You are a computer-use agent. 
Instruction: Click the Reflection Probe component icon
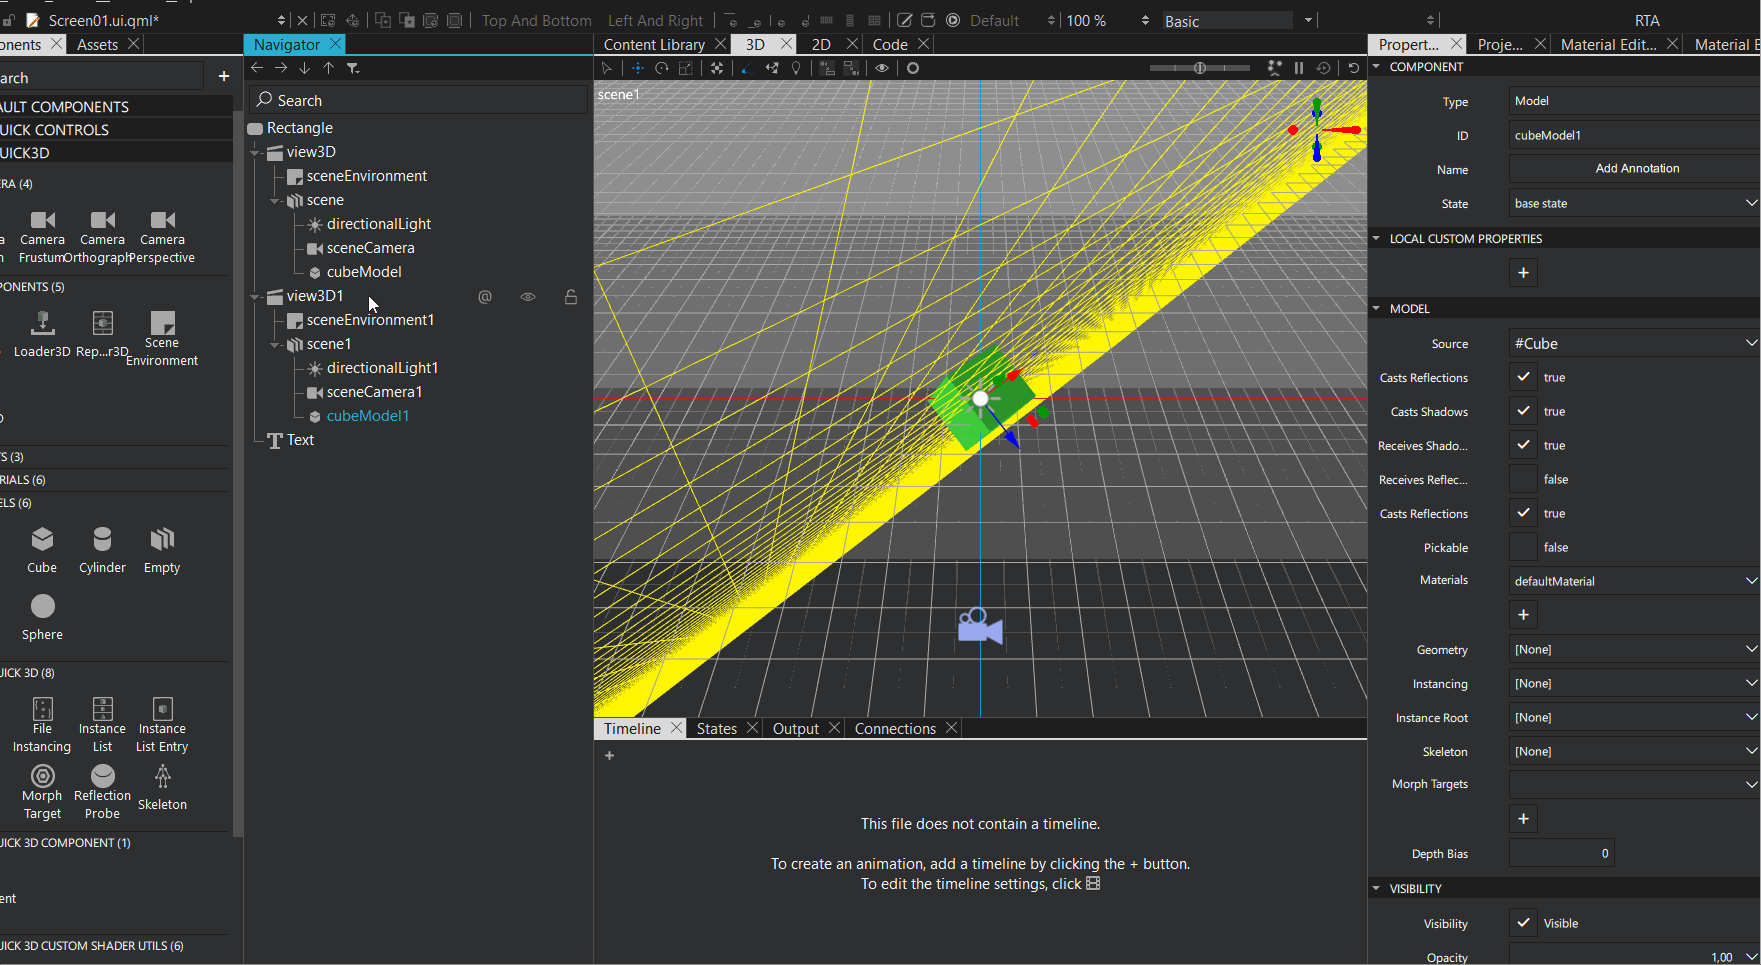coord(102,777)
